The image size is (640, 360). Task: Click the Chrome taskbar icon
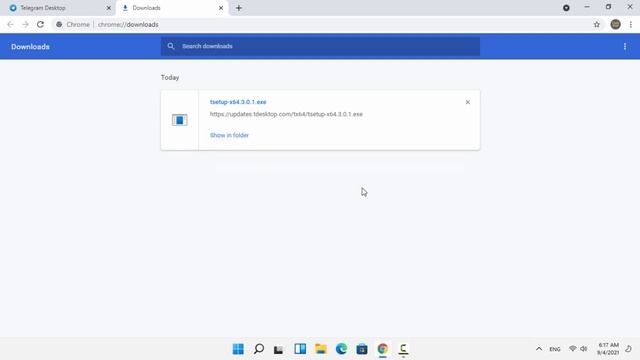(382, 349)
